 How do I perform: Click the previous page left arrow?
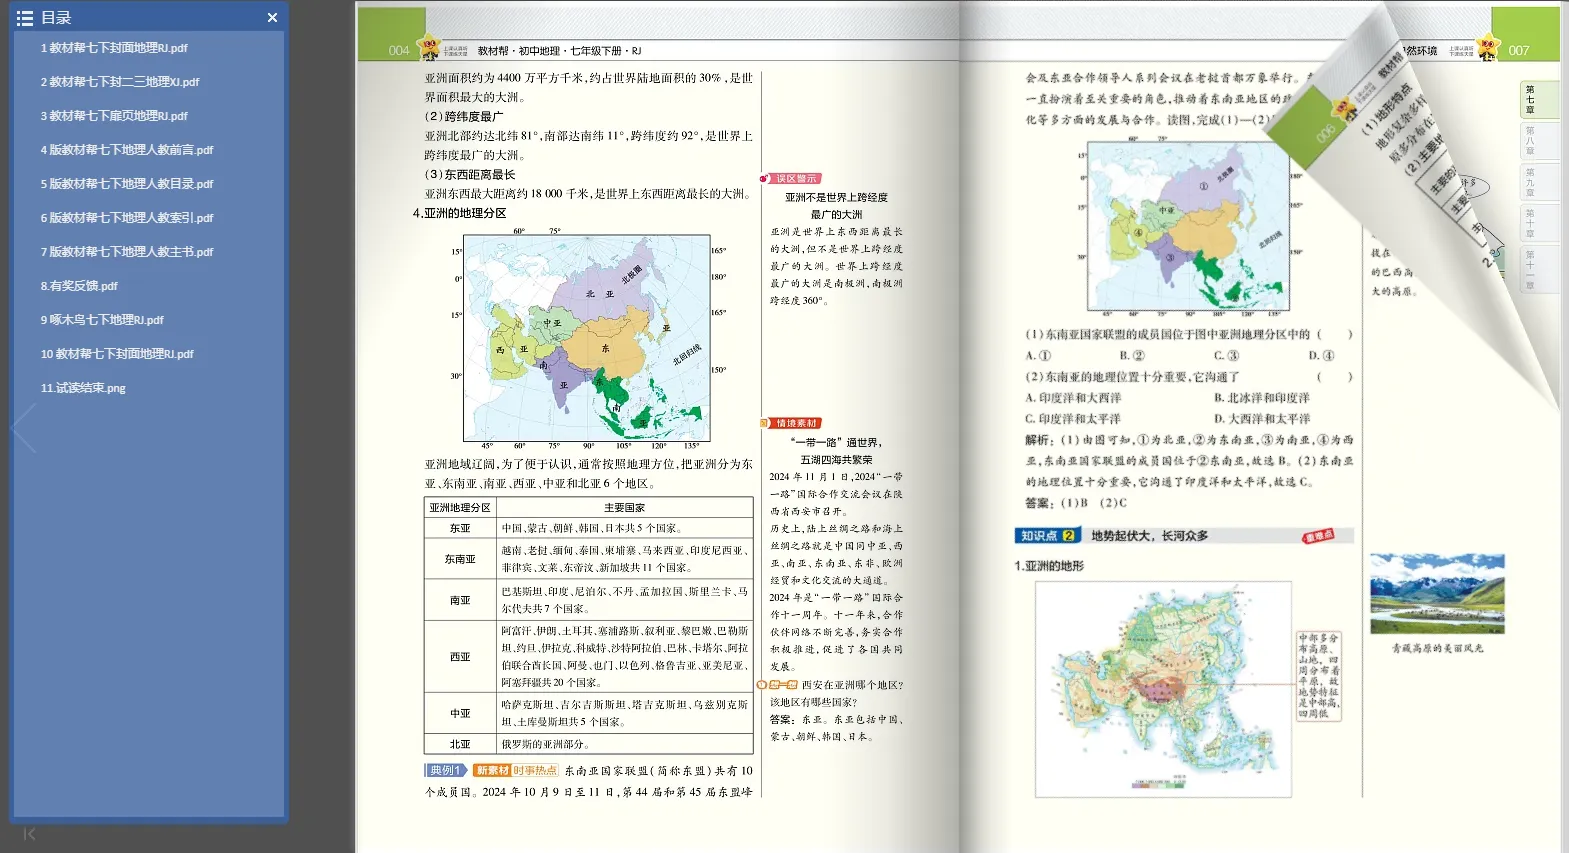click(24, 428)
